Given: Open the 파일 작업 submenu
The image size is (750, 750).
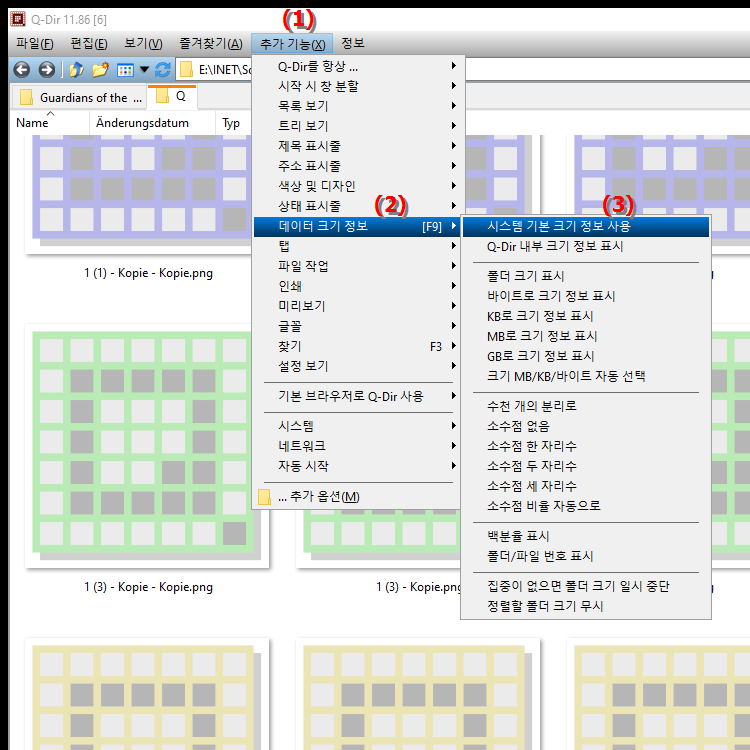Looking at the screenshot, I should [x=357, y=266].
